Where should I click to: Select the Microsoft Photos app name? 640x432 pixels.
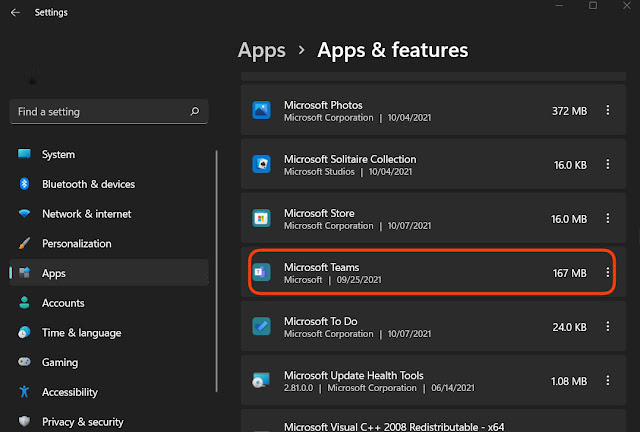tap(323, 105)
